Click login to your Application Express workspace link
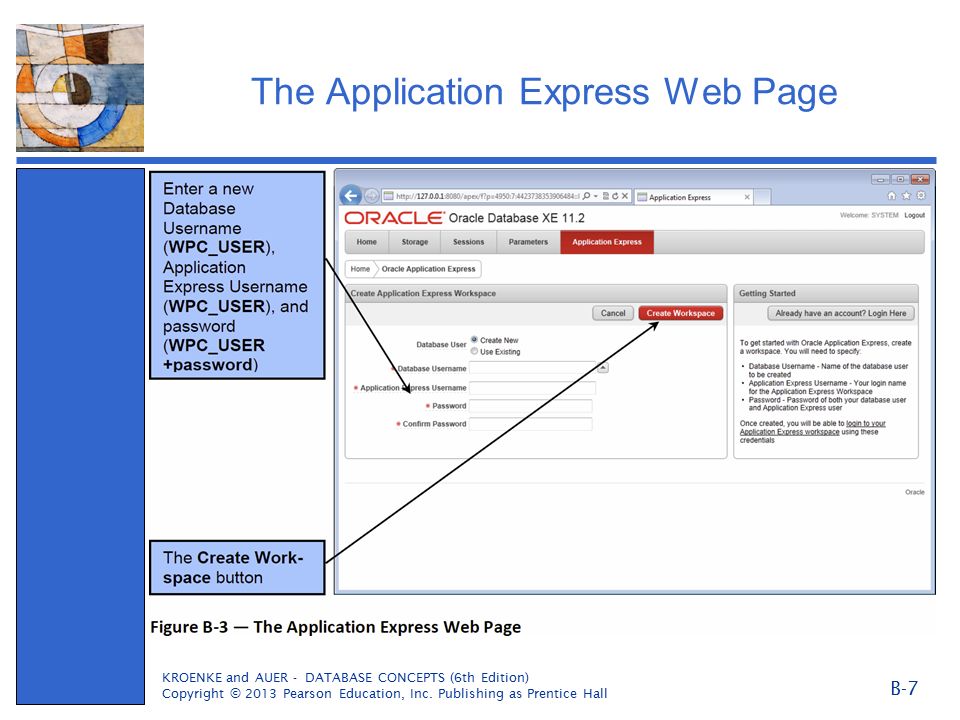Screen dimensions: 960x720 812,427
